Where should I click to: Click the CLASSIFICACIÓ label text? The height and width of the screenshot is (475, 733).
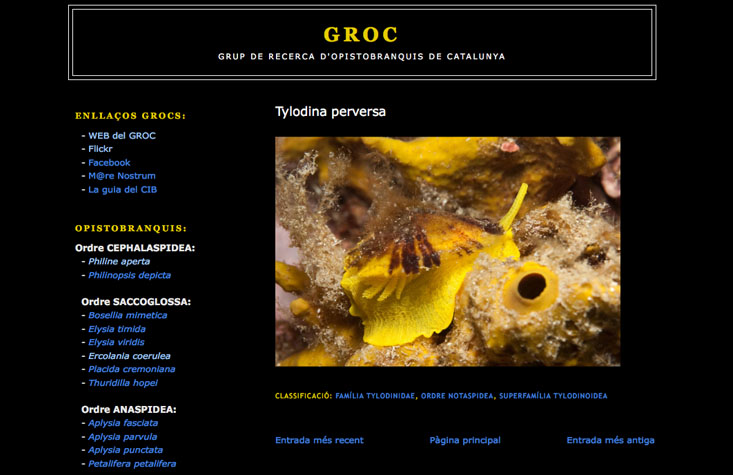tap(303, 396)
